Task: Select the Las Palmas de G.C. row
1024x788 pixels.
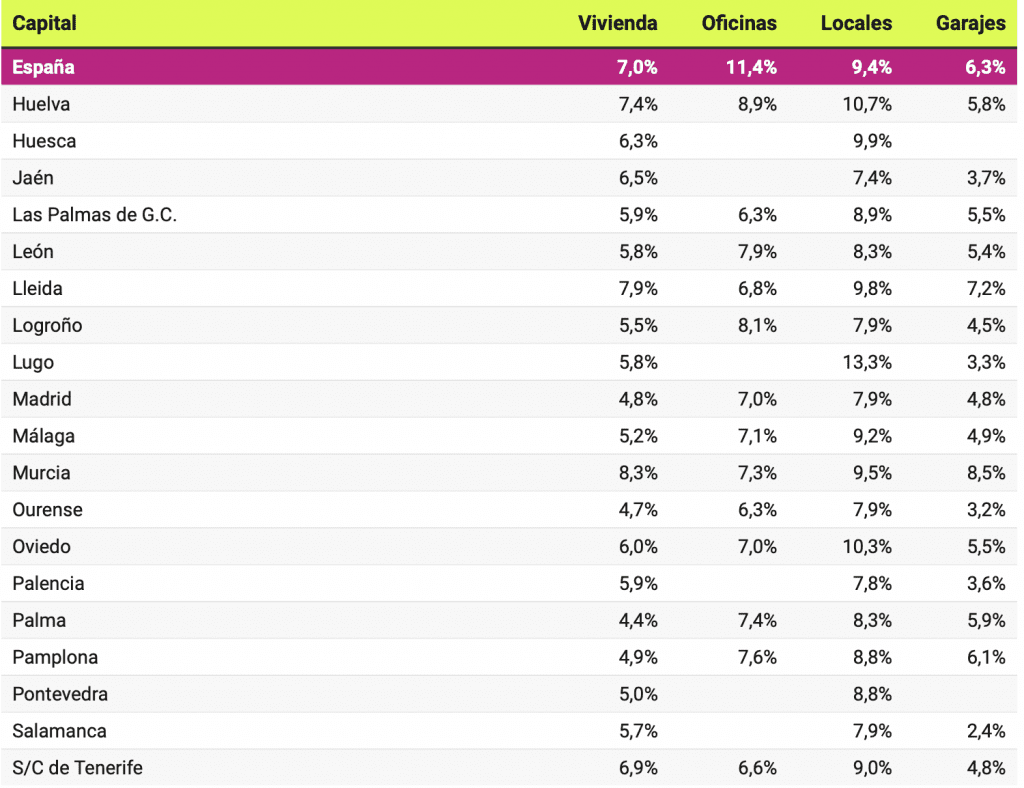Action: [x=94, y=215]
